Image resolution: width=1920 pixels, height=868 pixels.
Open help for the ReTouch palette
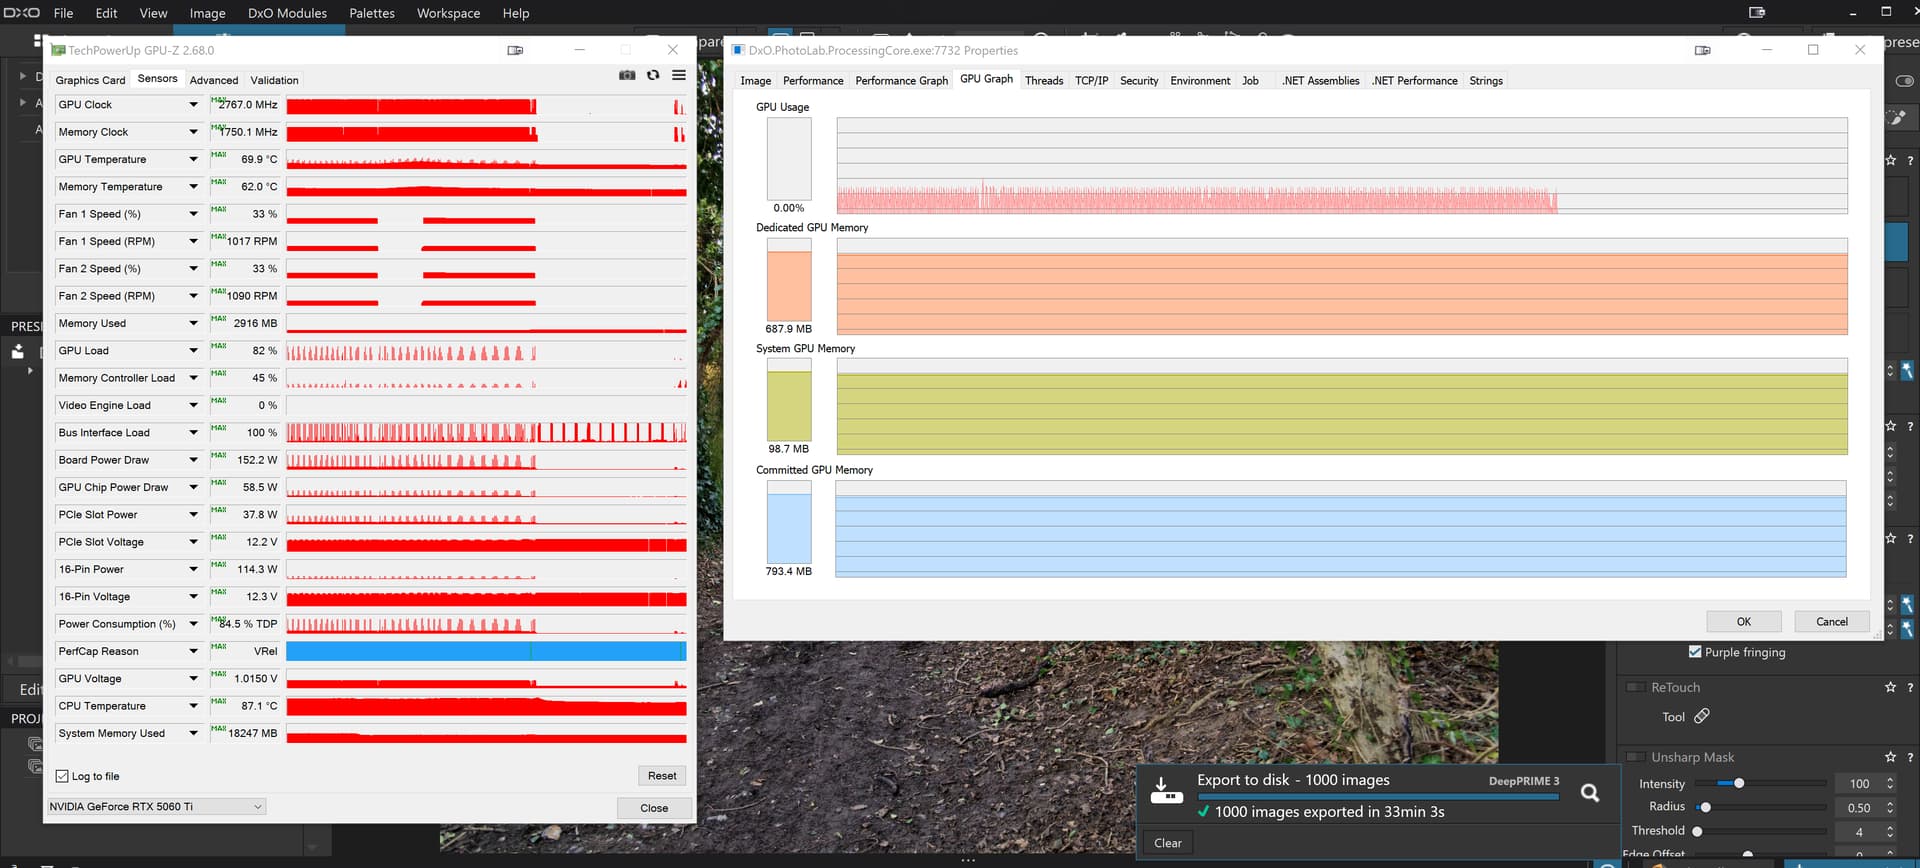[x=1910, y=688]
